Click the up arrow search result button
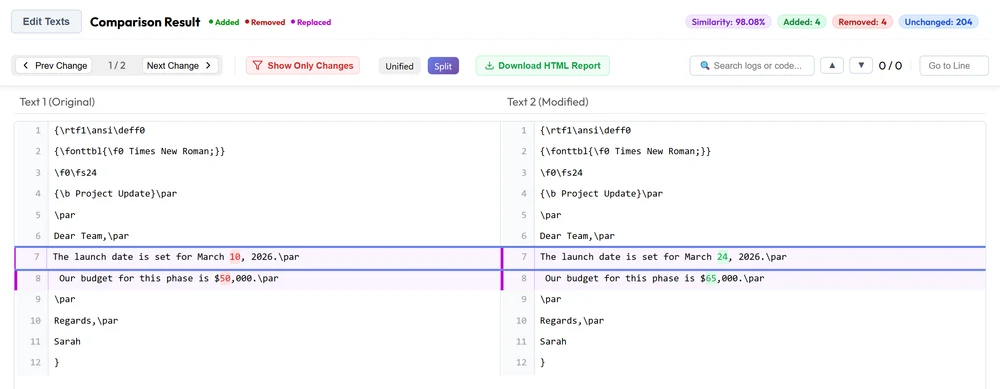1000x389 pixels. click(x=832, y=65)
